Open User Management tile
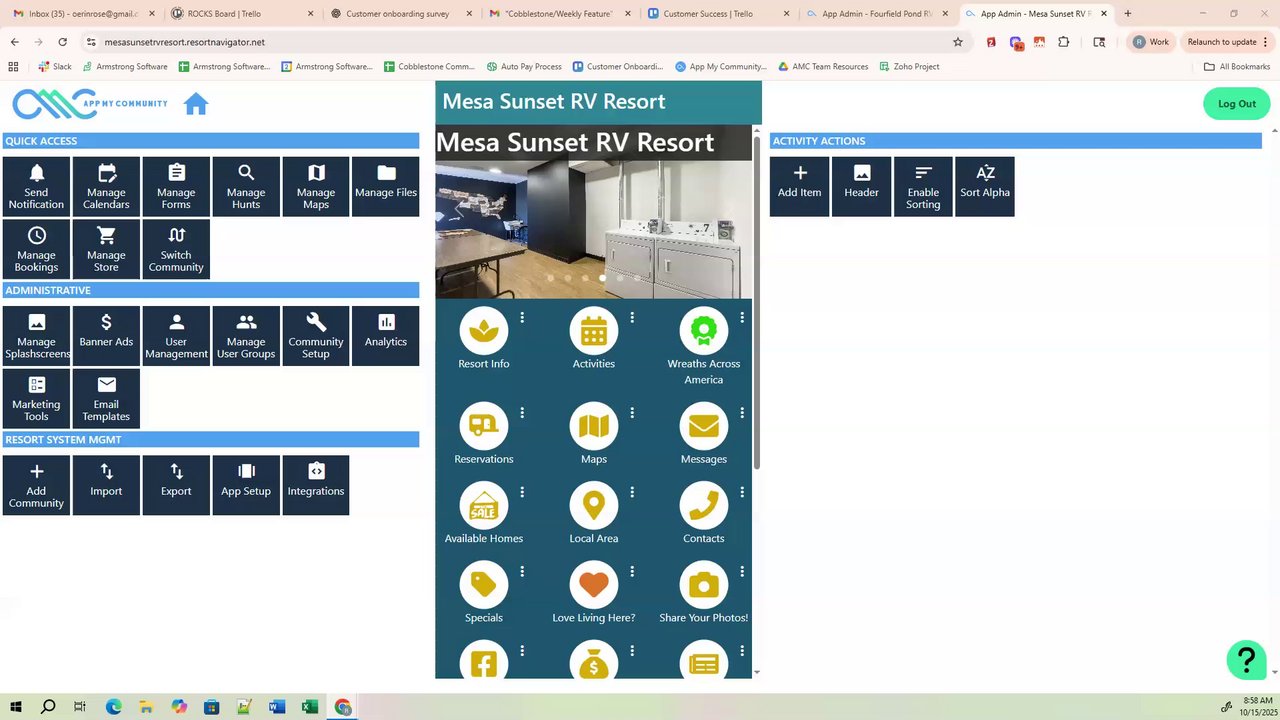Viewport: 1280px width, 720px height. pos(176,336)
